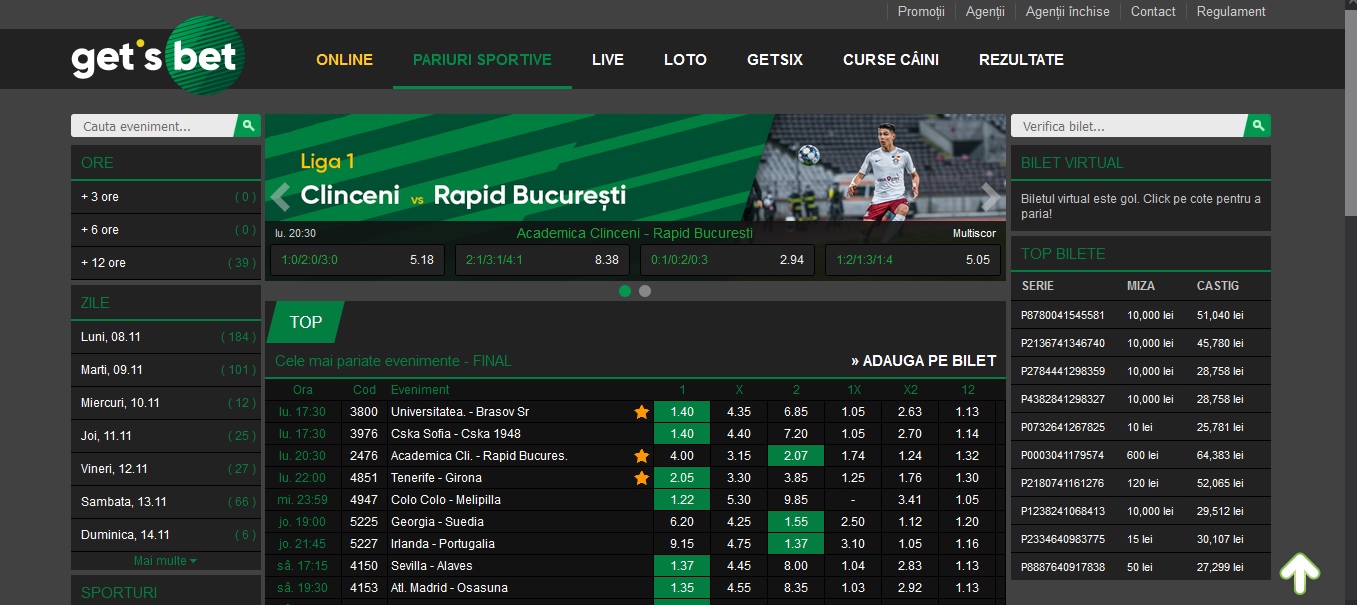
Task: Expand the Mai multe days list
Action: 165,561
